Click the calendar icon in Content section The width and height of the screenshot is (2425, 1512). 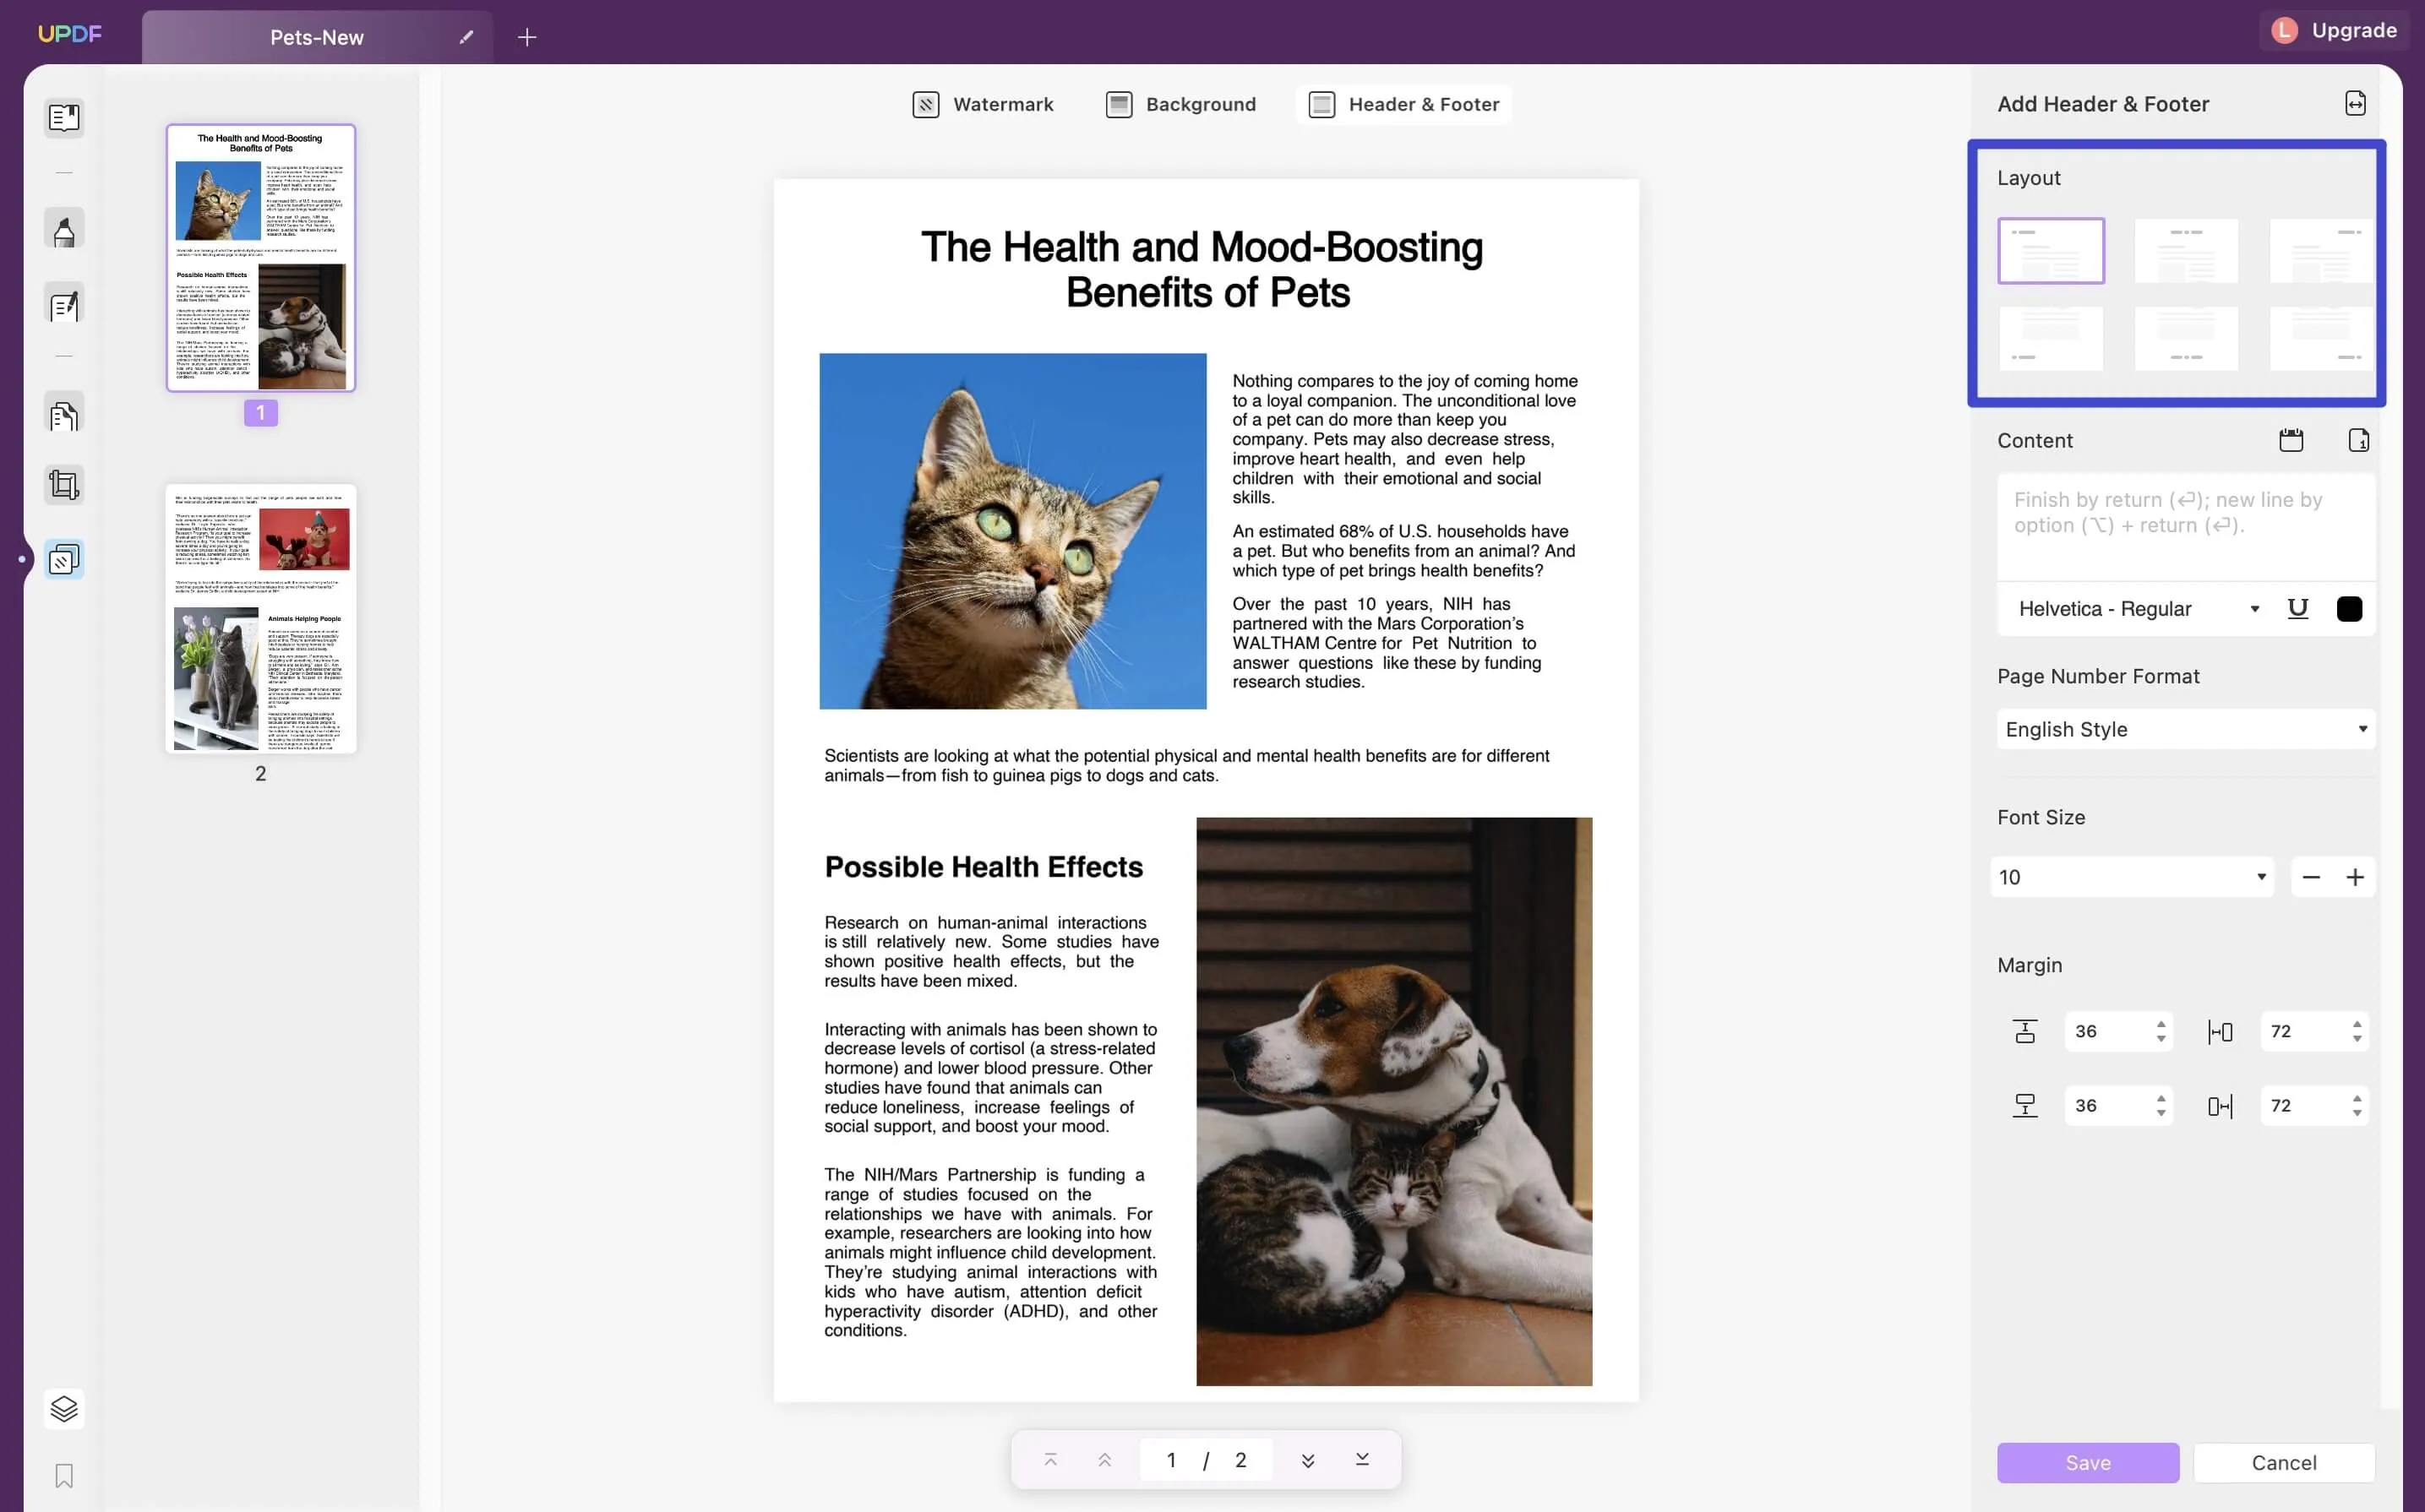[2292, 441]
